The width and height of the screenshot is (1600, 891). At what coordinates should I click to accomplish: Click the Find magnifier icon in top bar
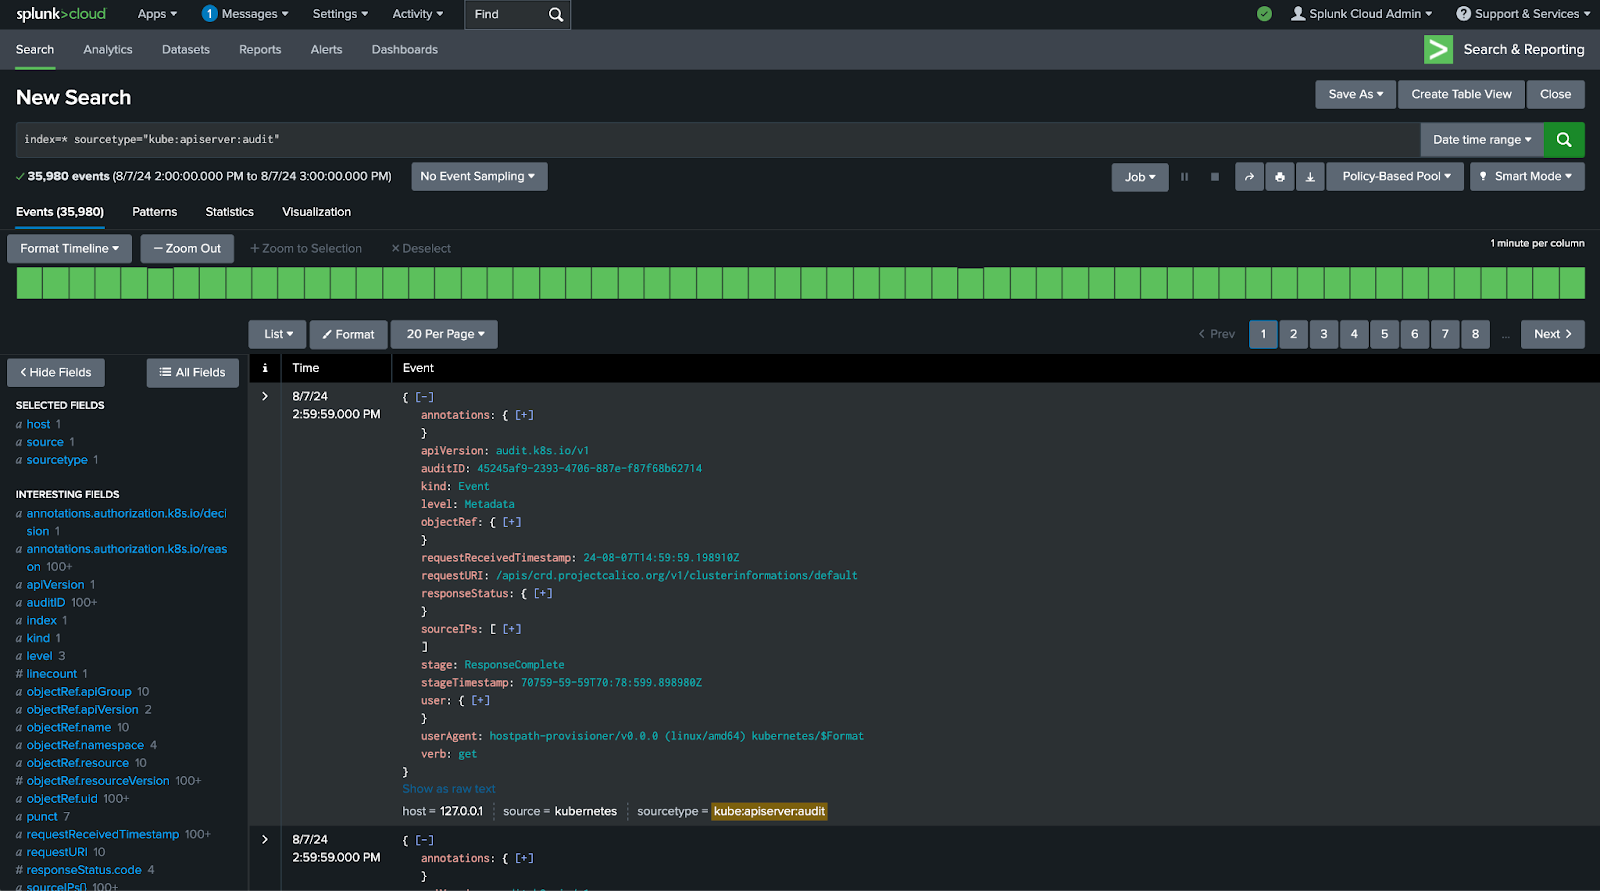click(556, 15)
